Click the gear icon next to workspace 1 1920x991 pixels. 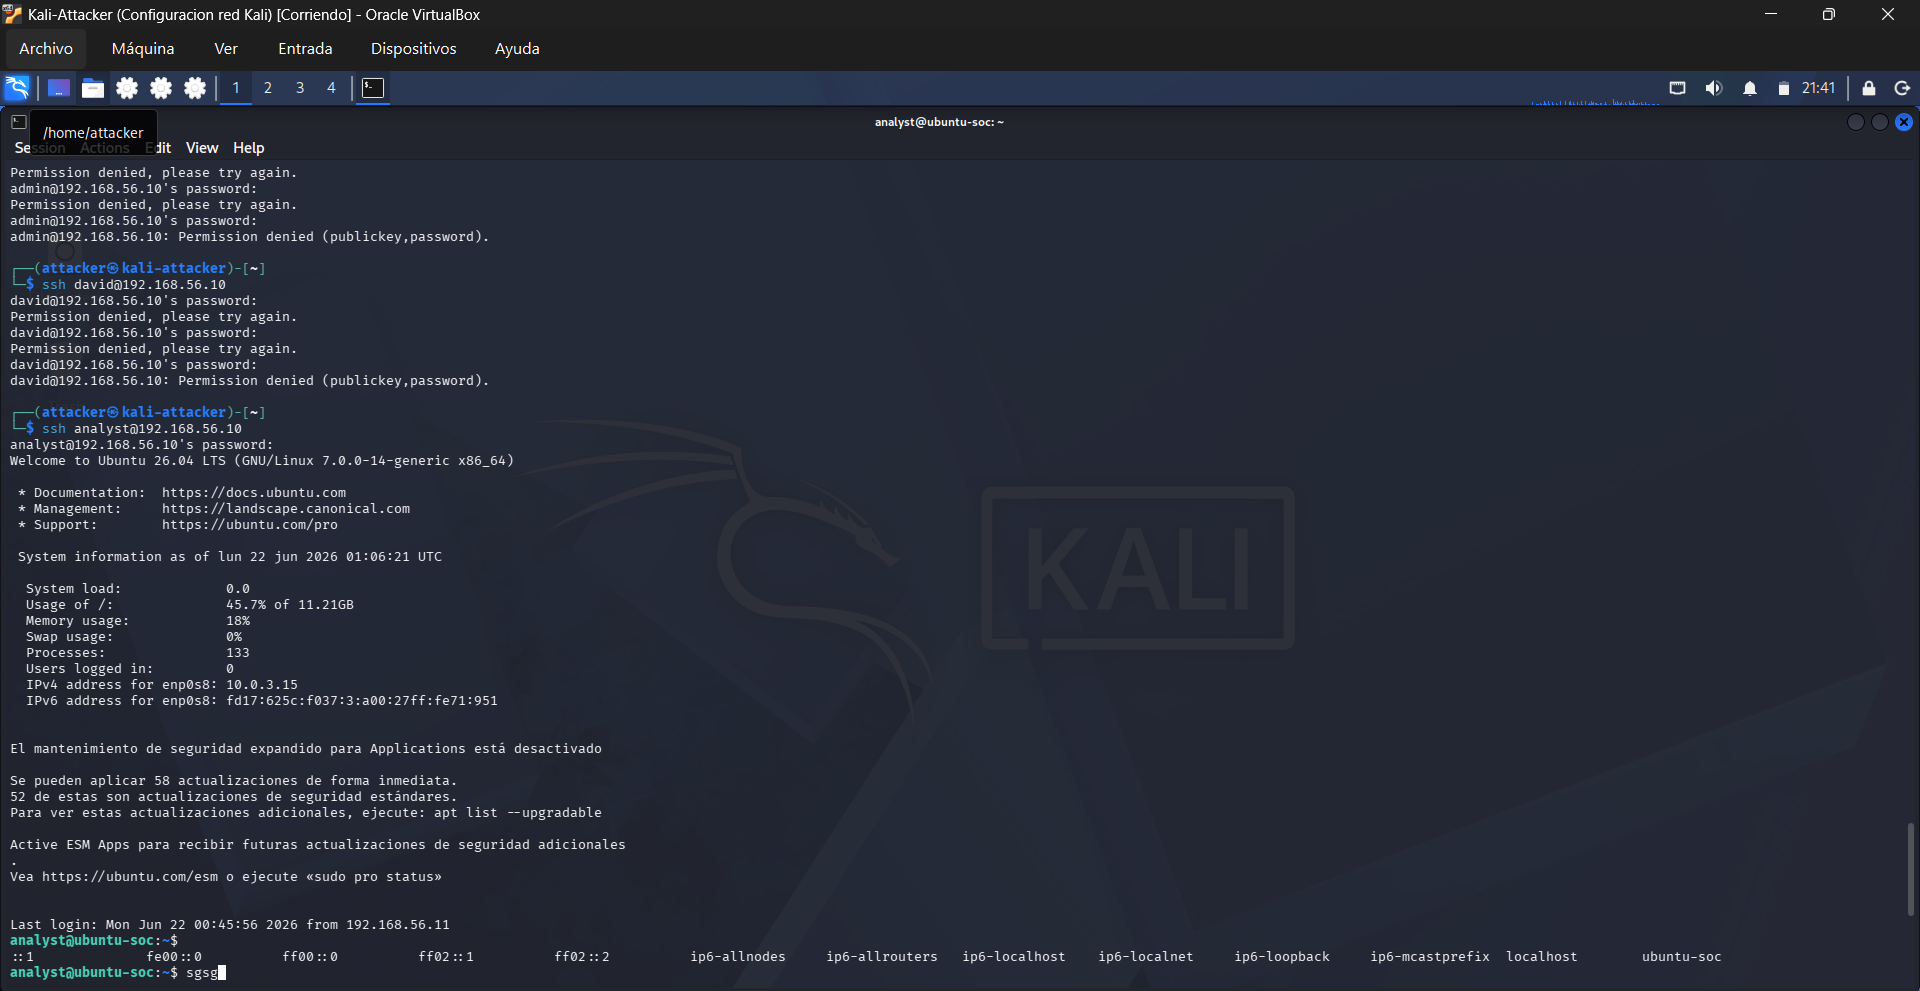pyautogui.click(x=195, y=88)
